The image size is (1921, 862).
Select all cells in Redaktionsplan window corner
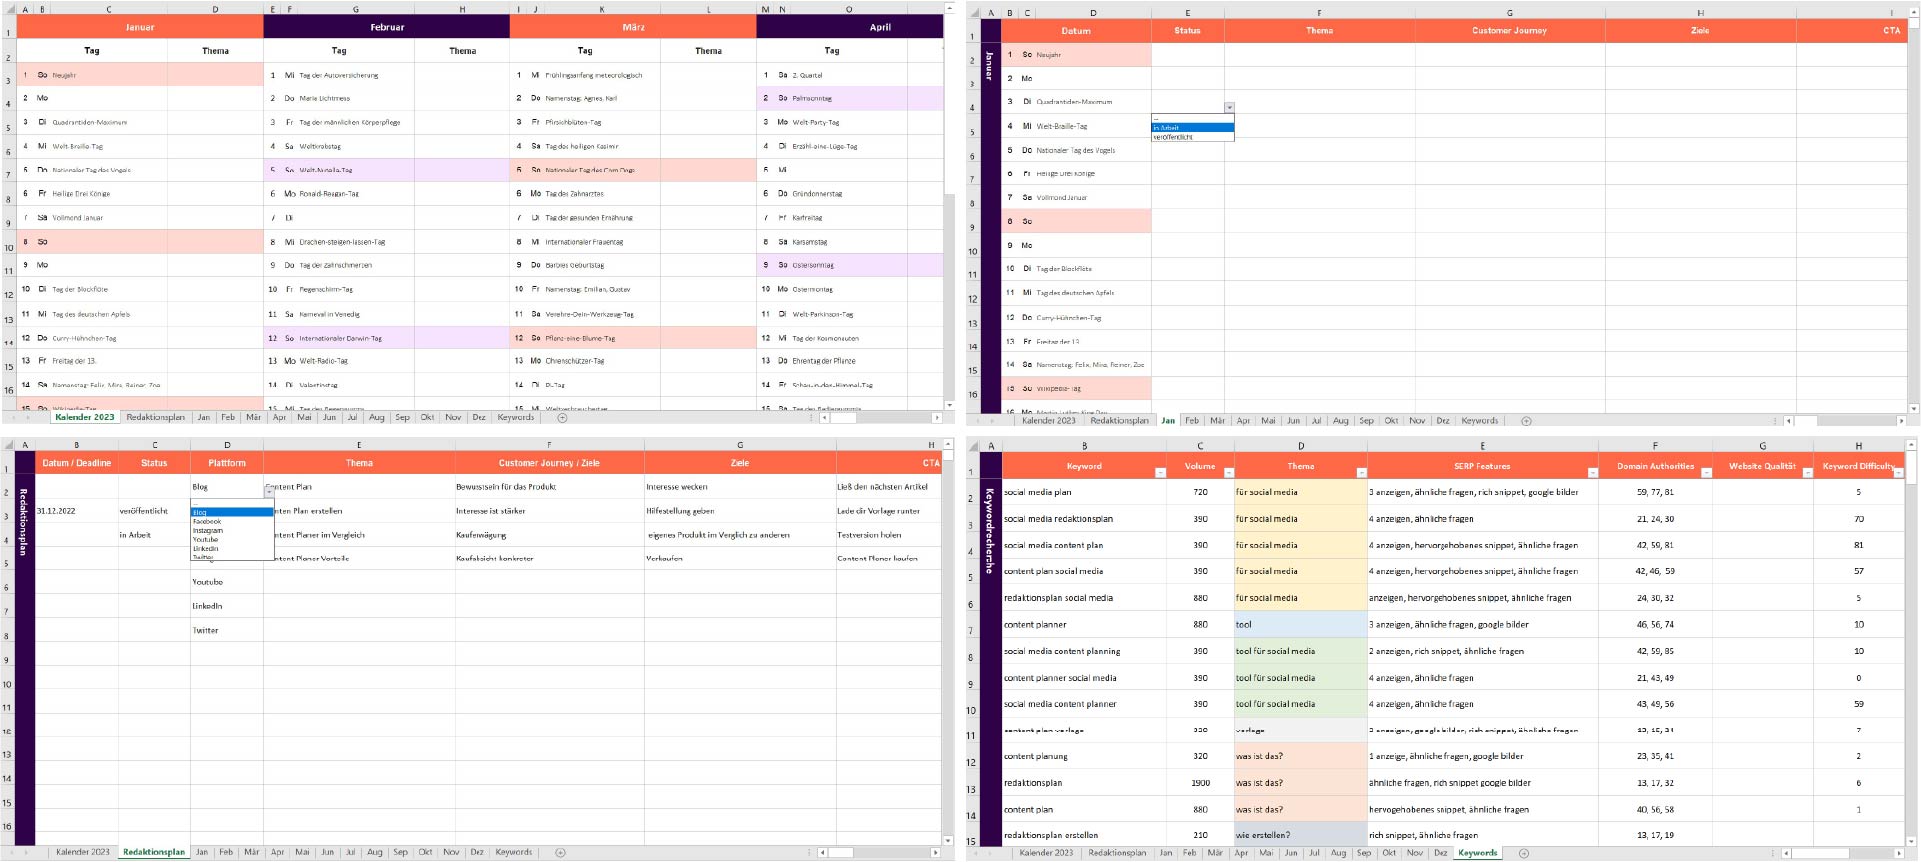[x=7, y=445]
